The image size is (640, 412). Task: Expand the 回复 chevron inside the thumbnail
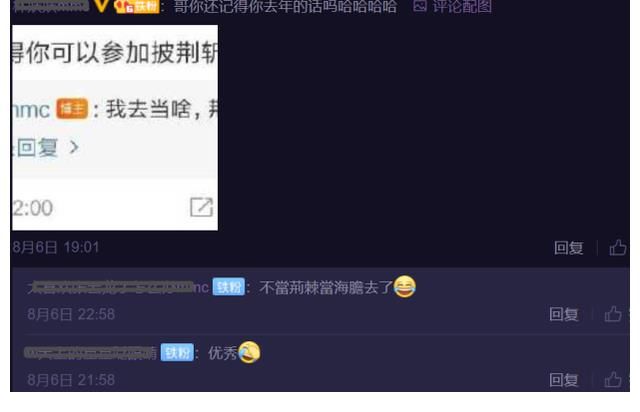[x=74, y=147]
